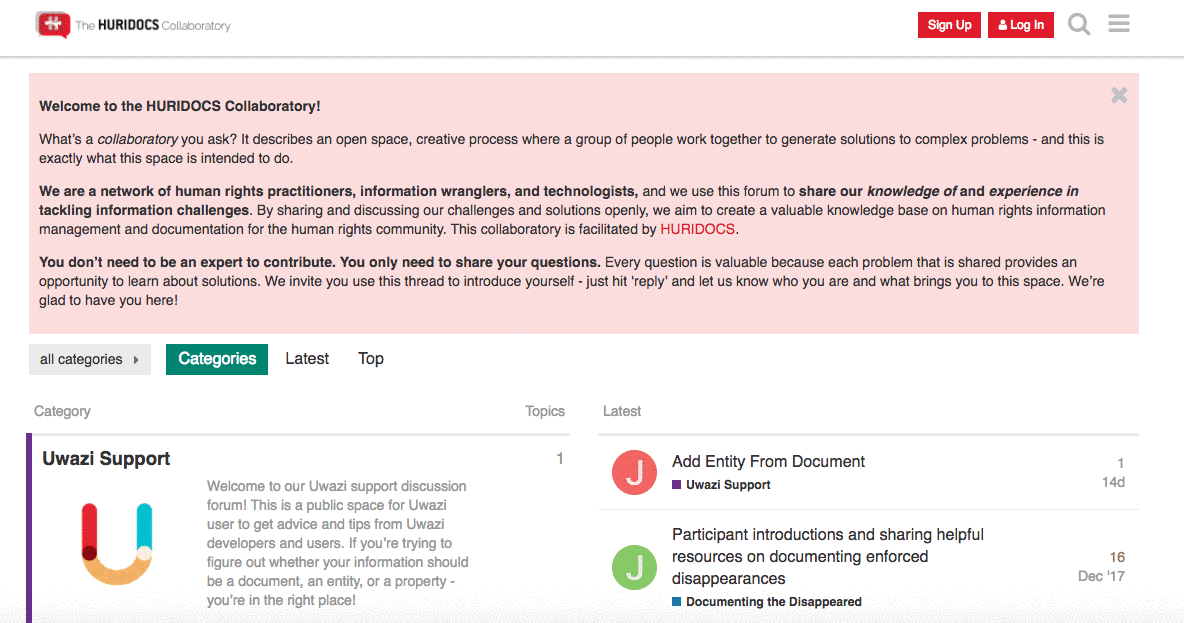
Task: Open the Uwazi Support category heading
Action: pyautogui.click(x=106, y=458)
